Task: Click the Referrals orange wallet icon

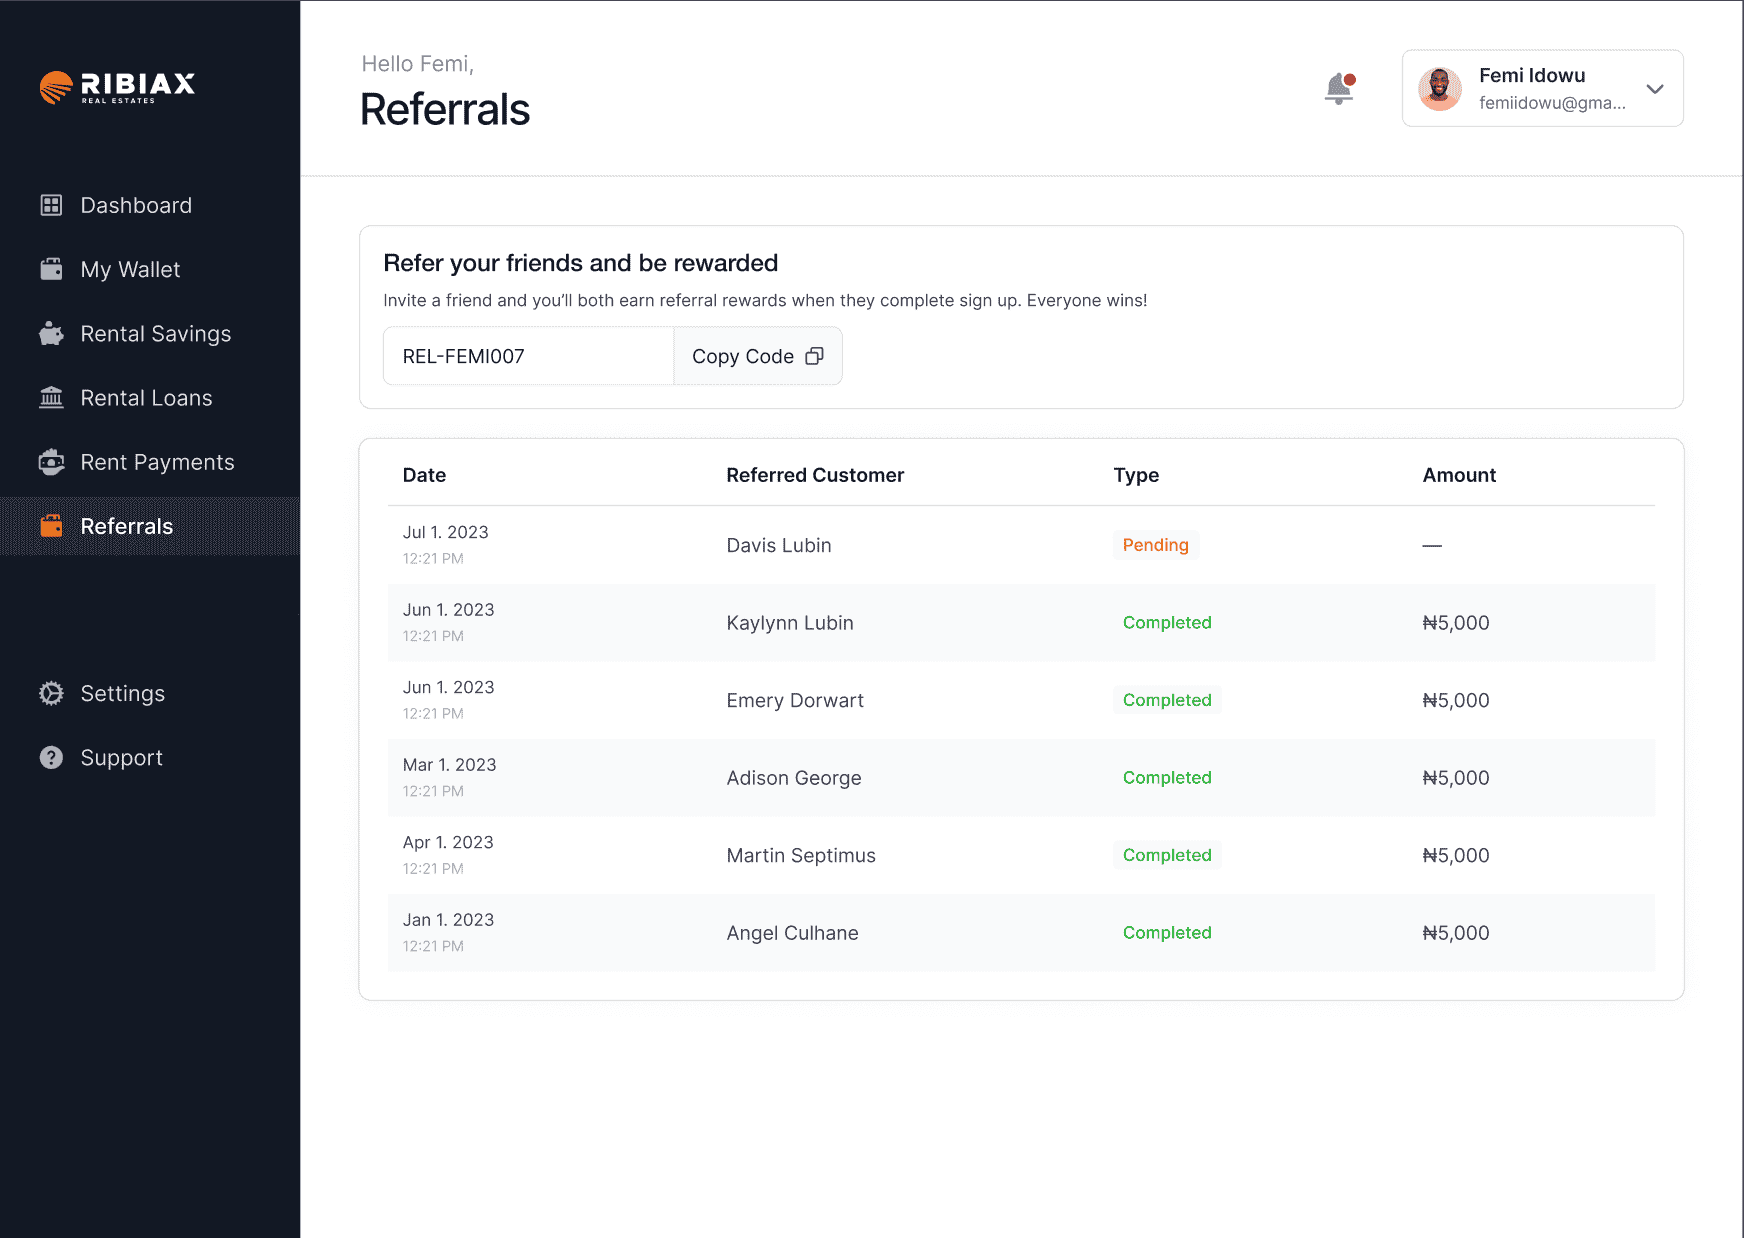Action: tap(51, 526)
